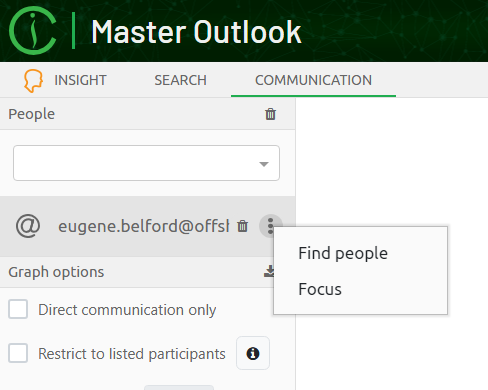Click inside the People input field
488x390 pixels.
click(146, 163)
